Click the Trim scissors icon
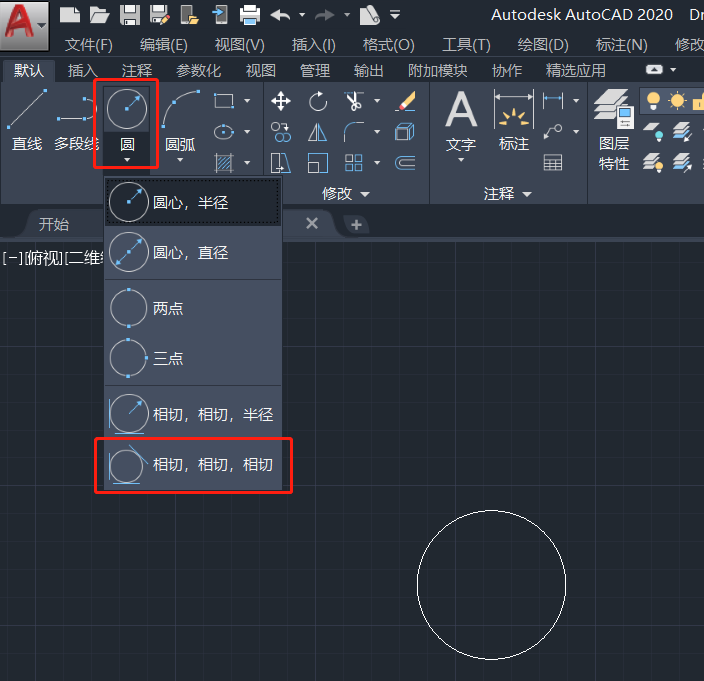 click(353, 101)
